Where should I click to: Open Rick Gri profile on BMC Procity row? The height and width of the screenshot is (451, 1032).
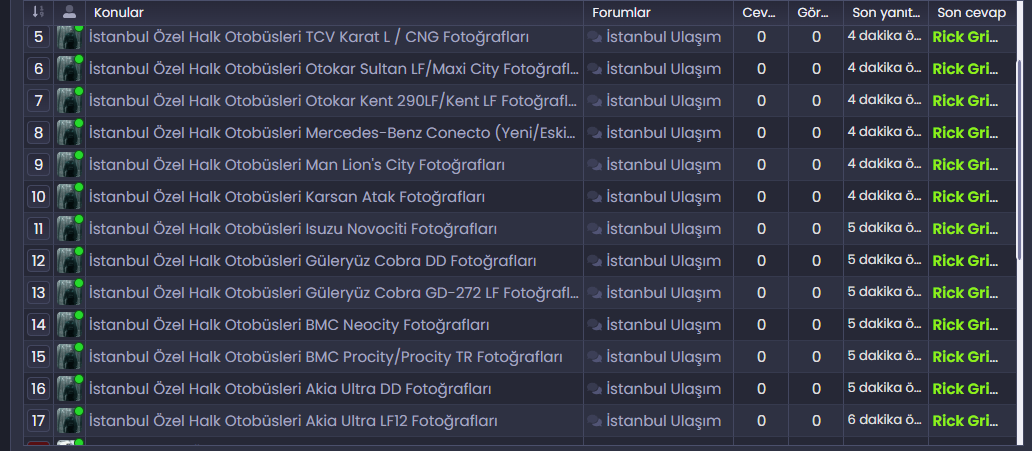pos(962,357)
